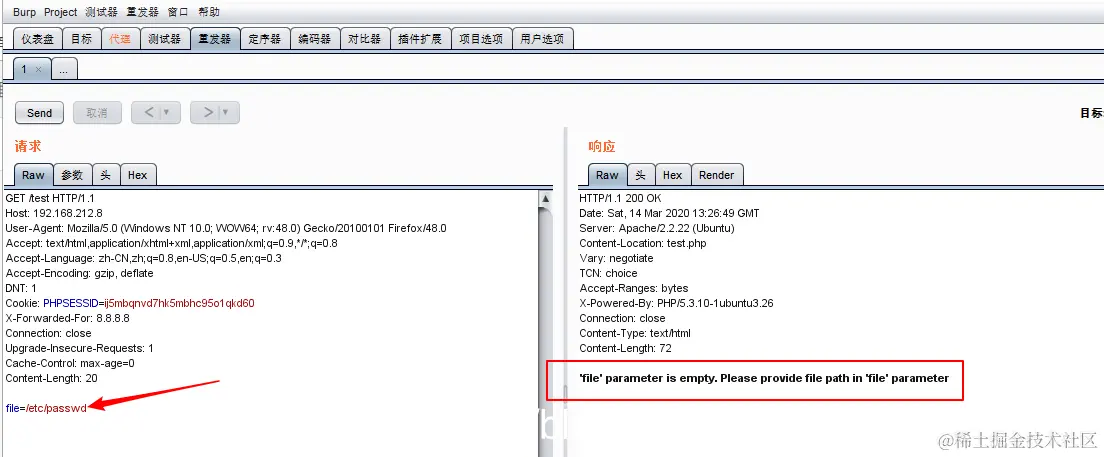1104x457 pixels.
Task: Select the request 参数 tab
Action: coord(72,175)
